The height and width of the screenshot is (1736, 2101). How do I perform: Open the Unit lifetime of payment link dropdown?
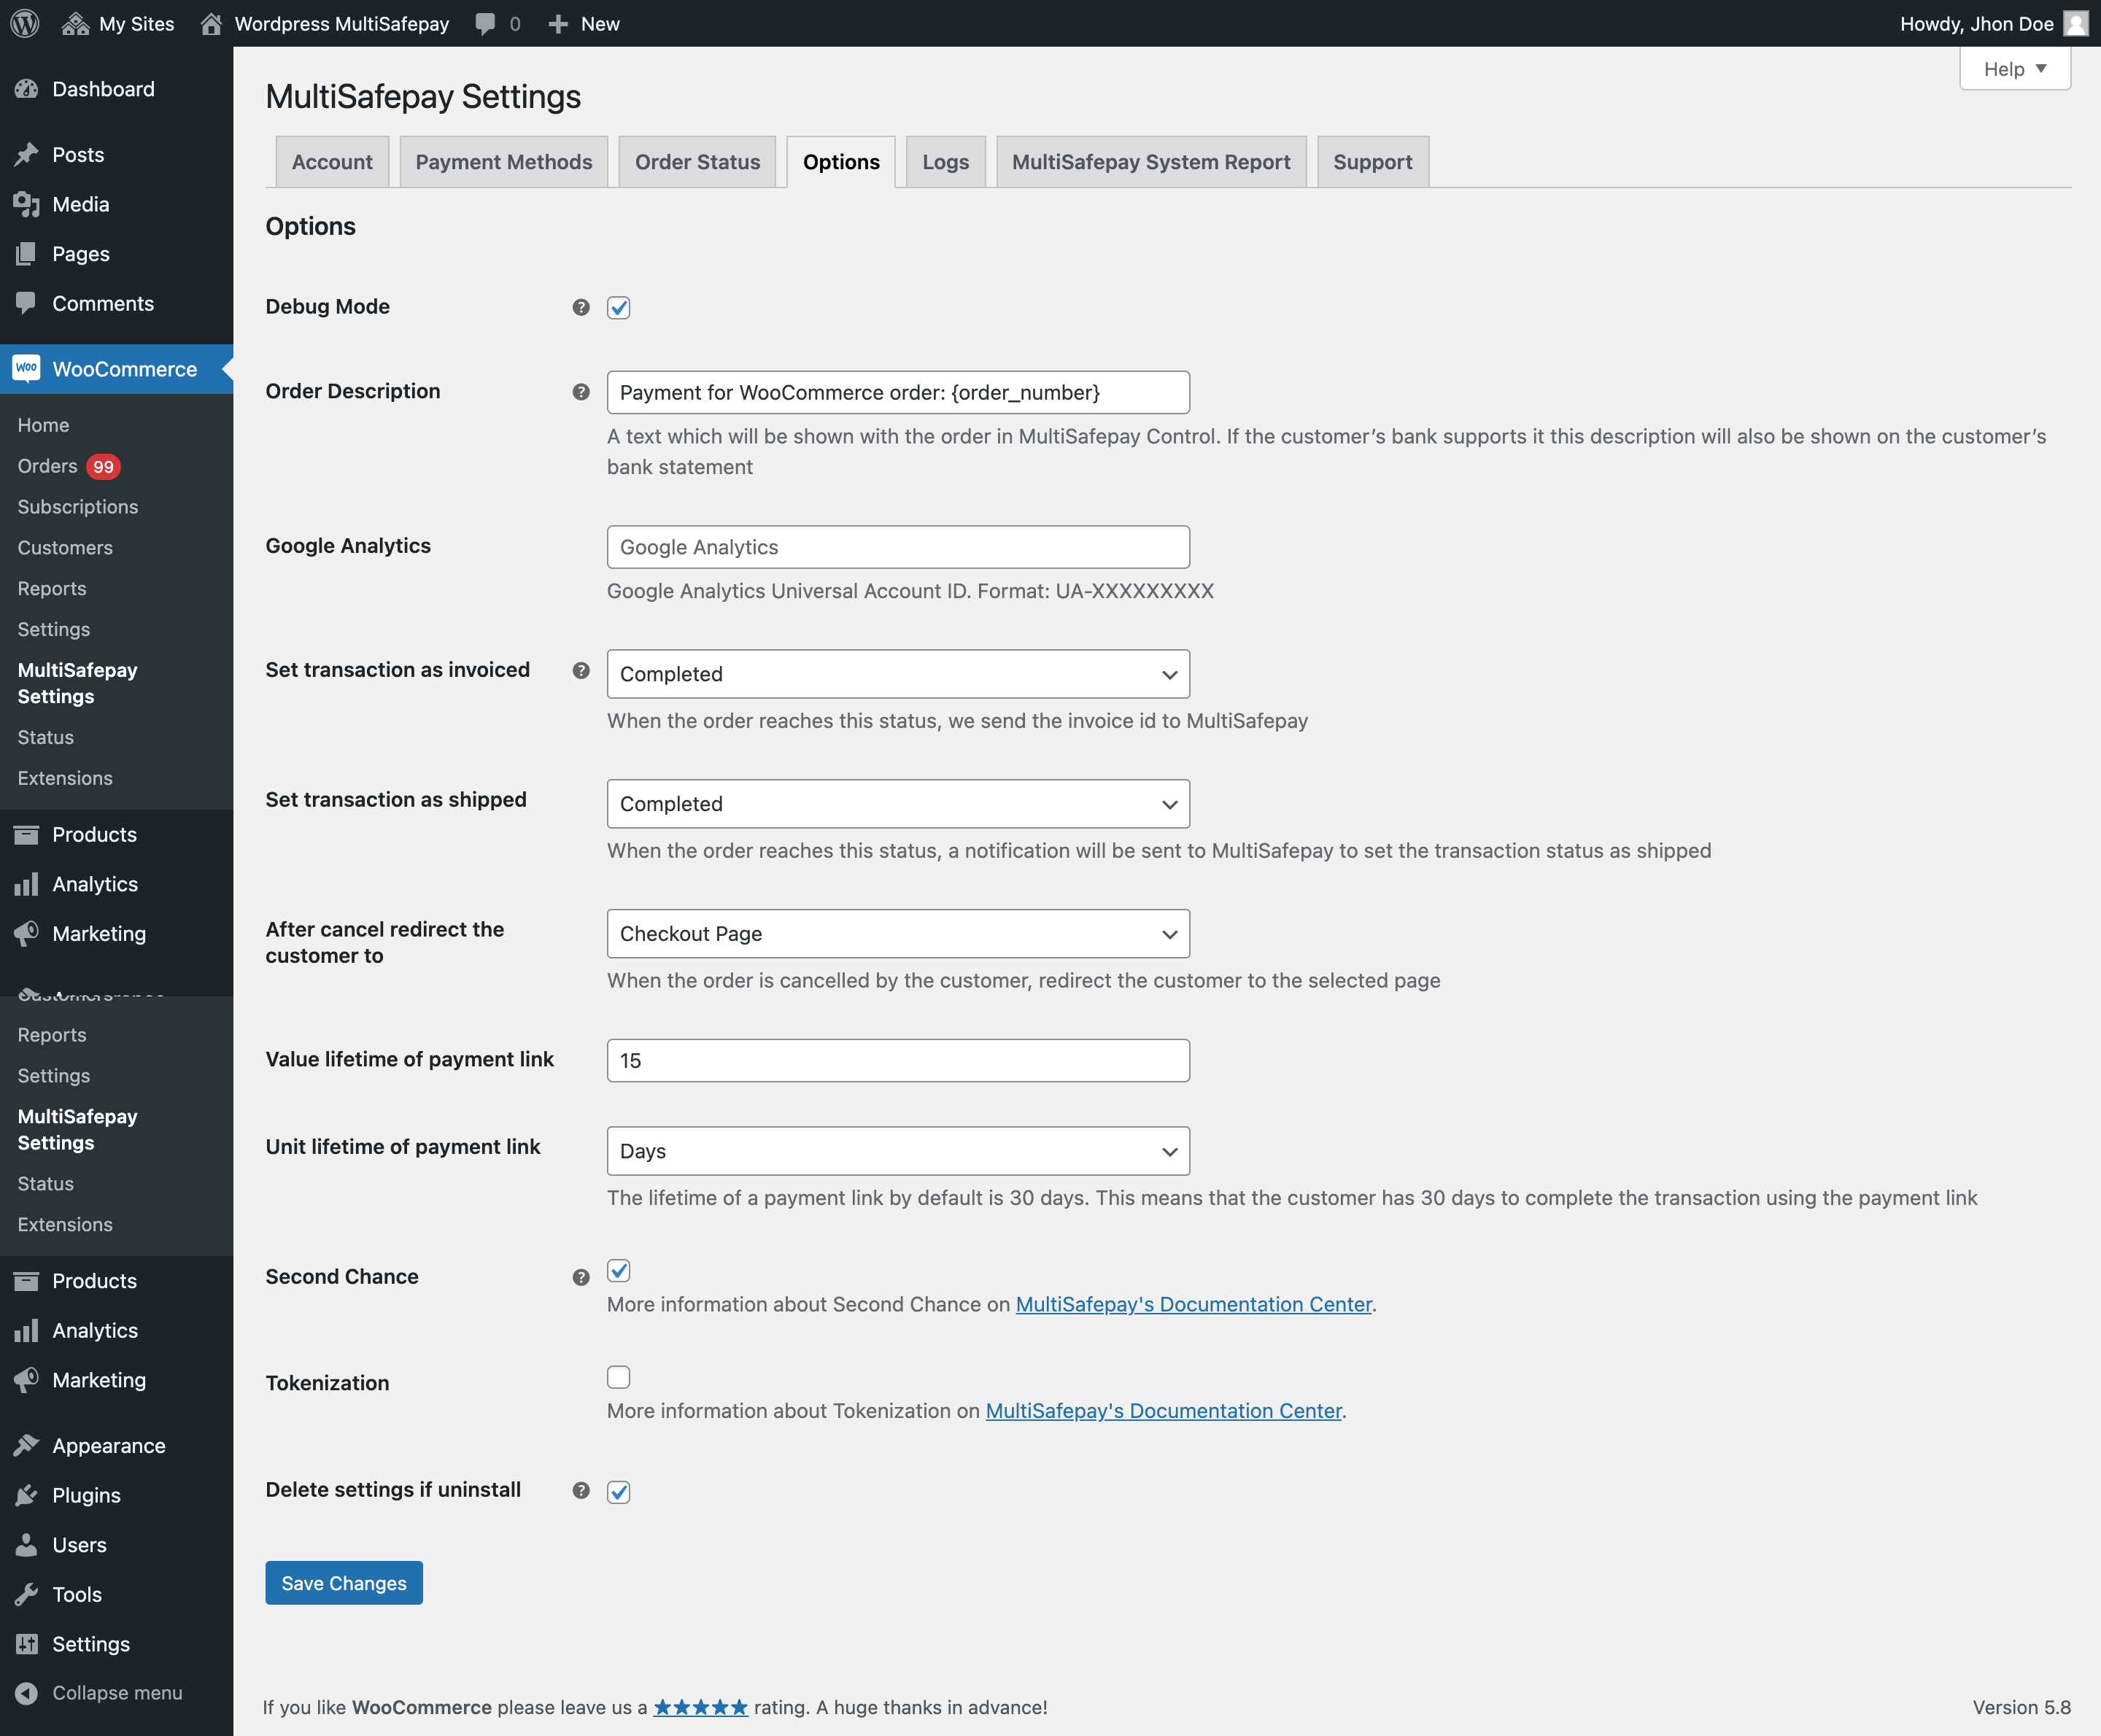coord(898,1151)
